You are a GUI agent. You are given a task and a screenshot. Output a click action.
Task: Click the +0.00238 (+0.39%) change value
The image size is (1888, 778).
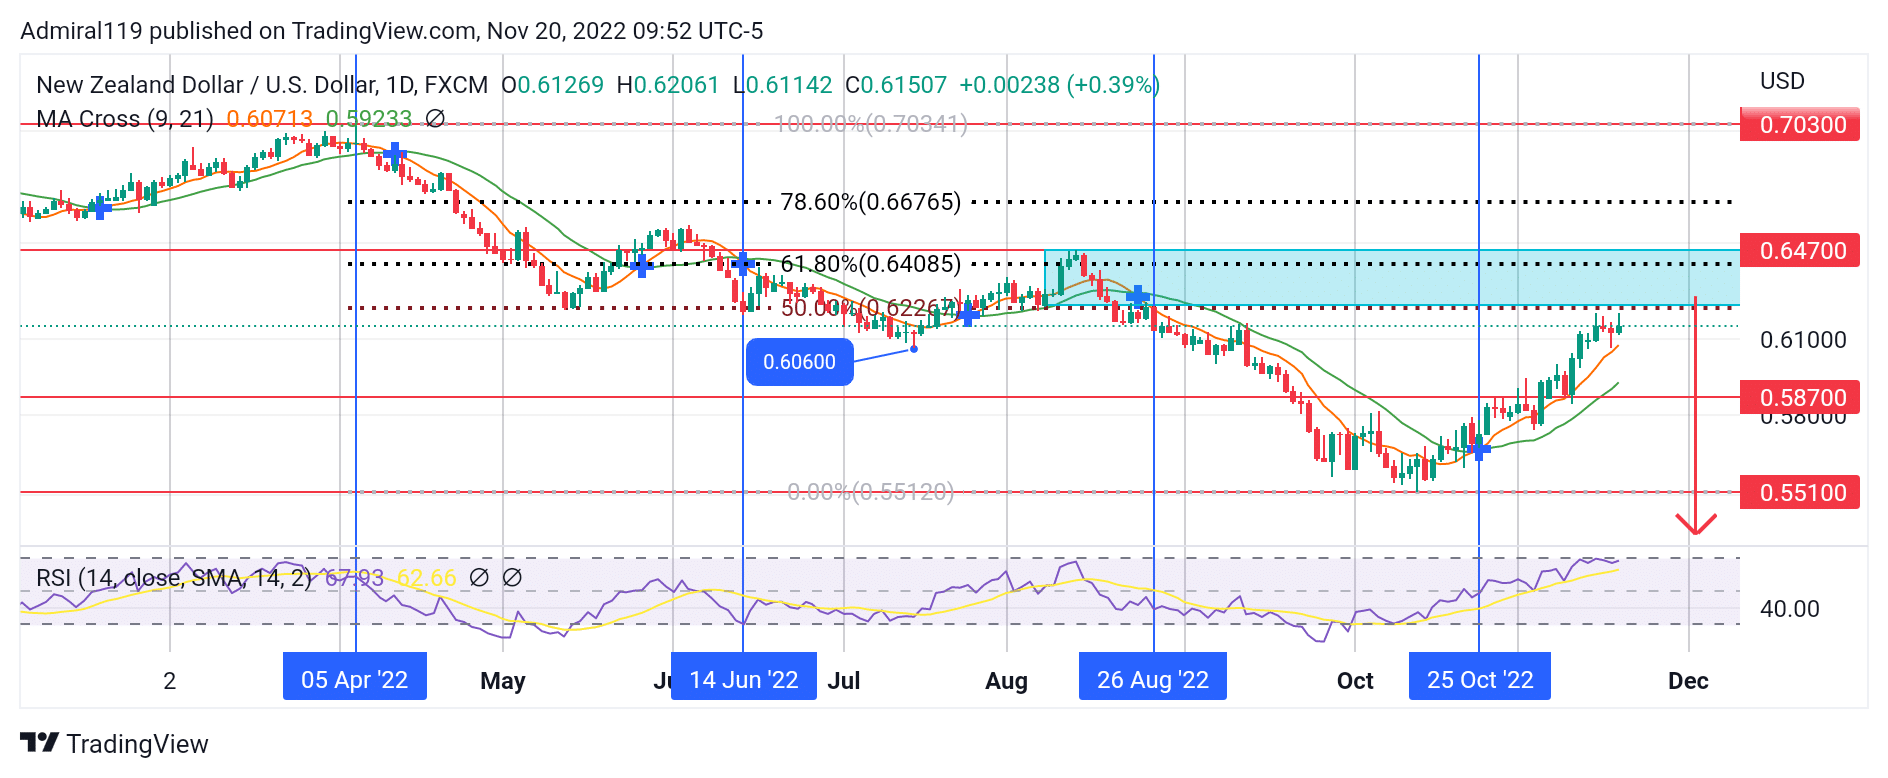click(x=1059, y=85)
